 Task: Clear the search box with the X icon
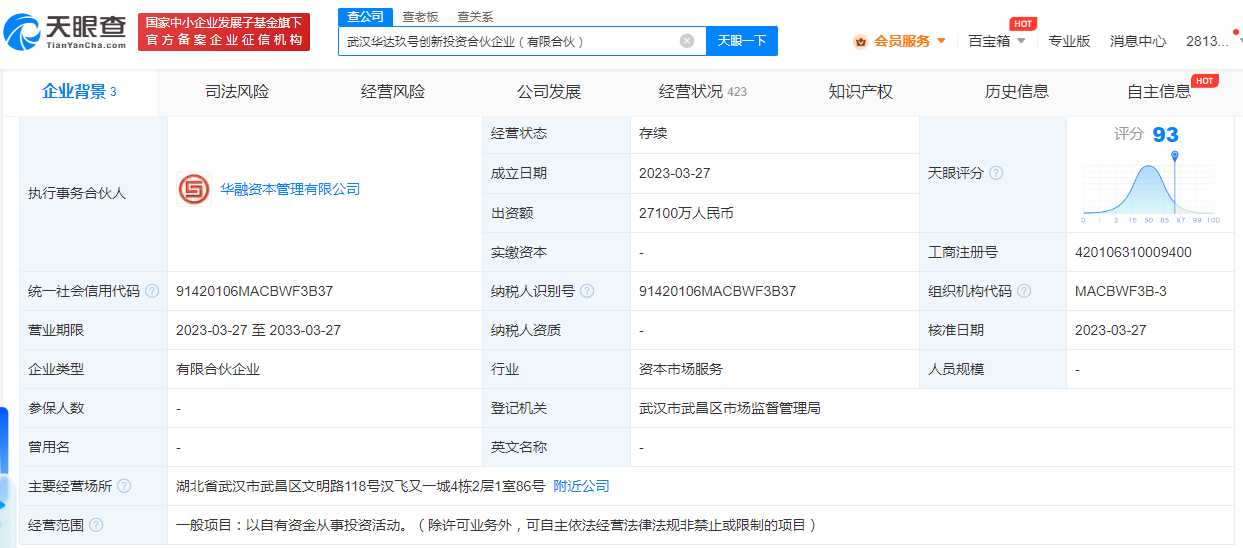pyautogui.click(x=687, y=41)
